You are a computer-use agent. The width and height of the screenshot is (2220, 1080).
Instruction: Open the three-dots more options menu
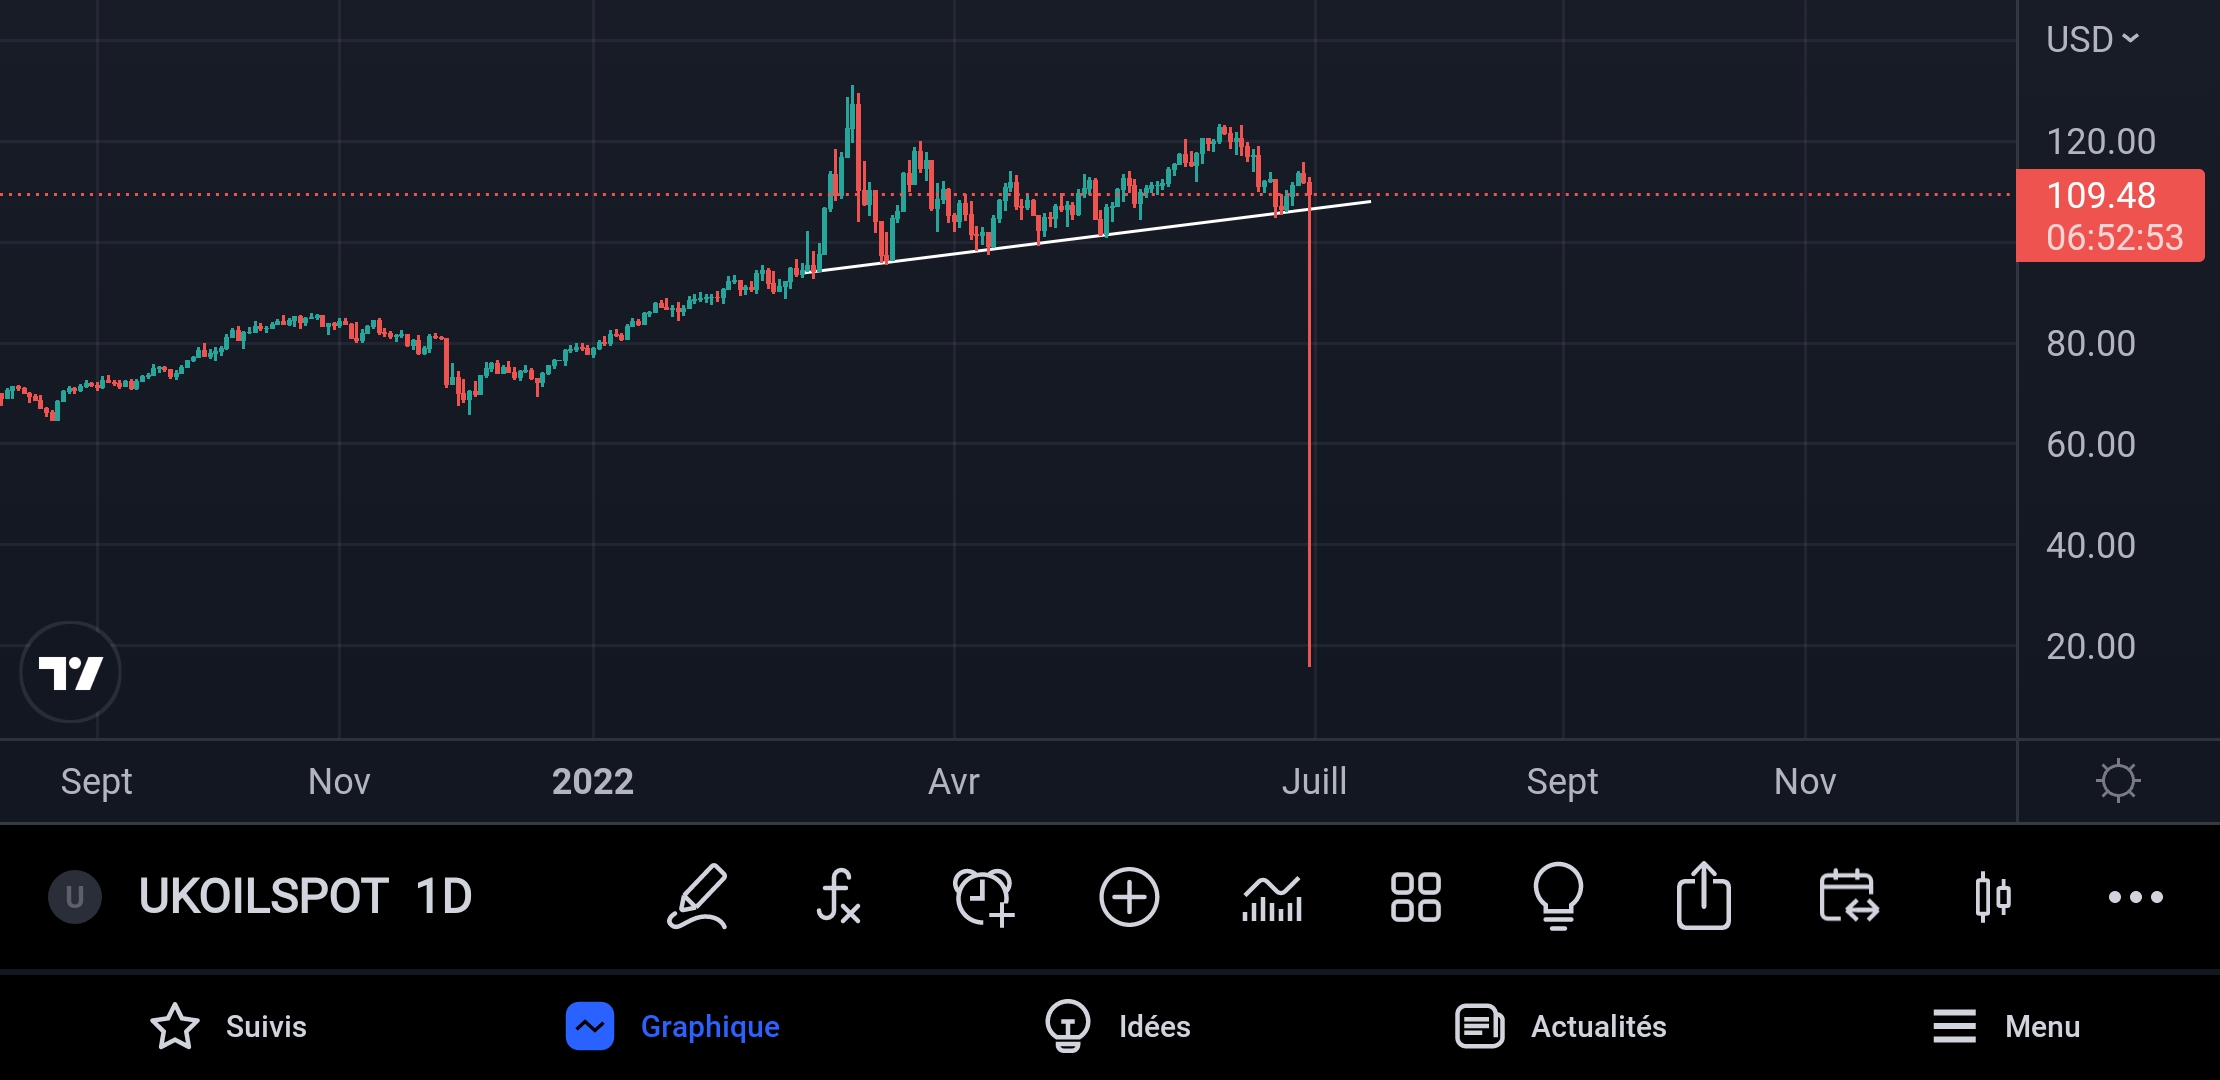click(2135, 897)
